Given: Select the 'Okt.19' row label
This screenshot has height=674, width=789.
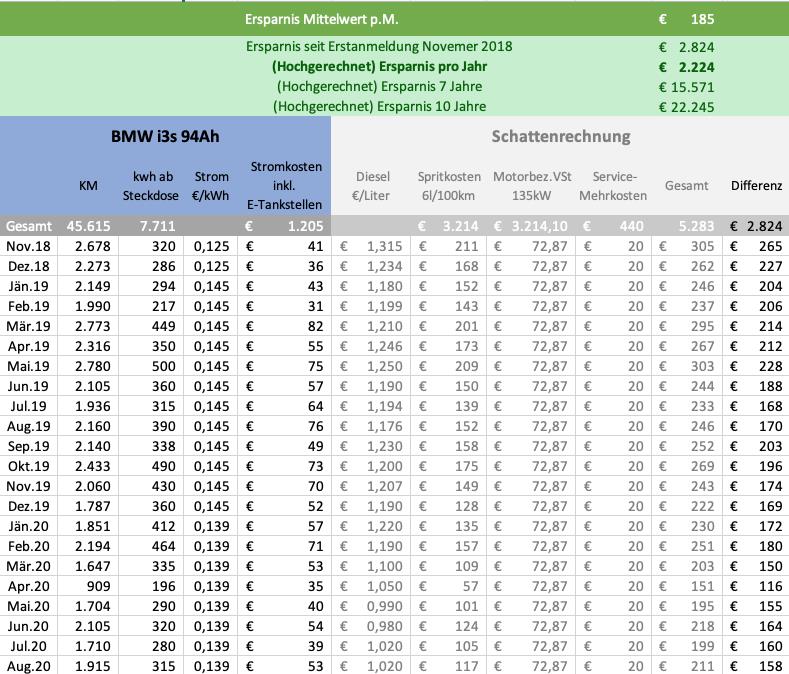Looking at the screenshot, I should [29, 466].
